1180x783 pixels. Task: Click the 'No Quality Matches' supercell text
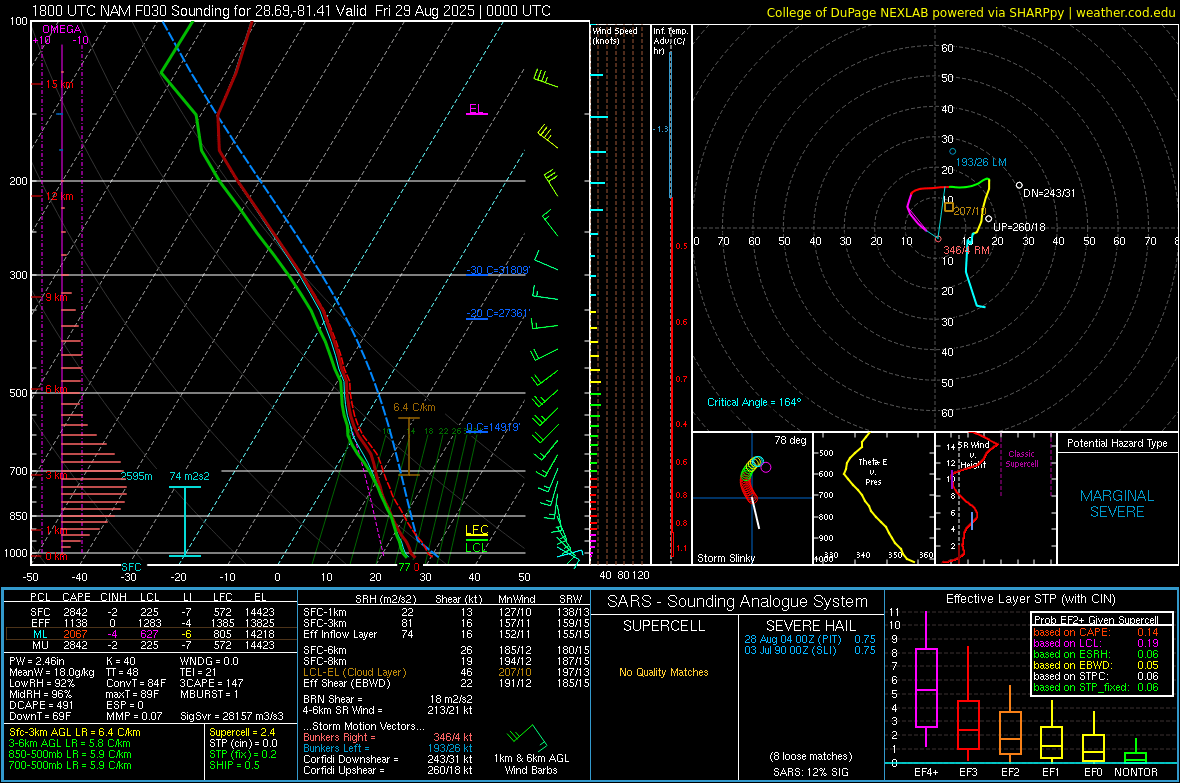tap(664, 672)
